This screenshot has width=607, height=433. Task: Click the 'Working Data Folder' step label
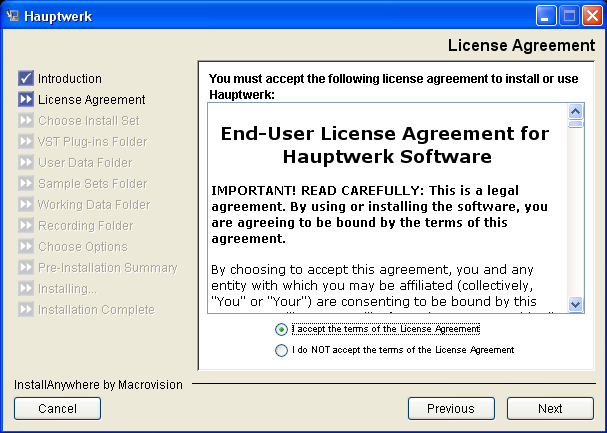point(94,204)
